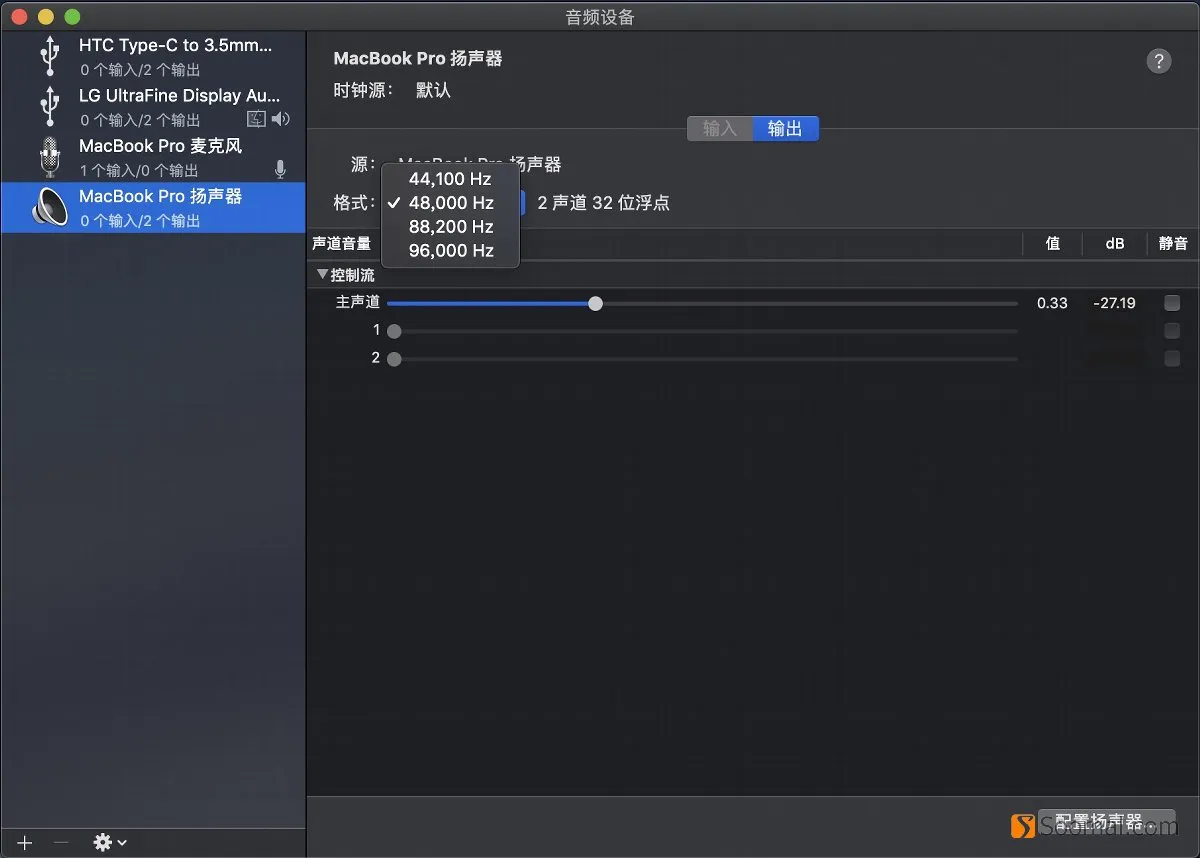
Task: Click the '2 声道 32 位浮点' format text
Action: tap(603, 203)
